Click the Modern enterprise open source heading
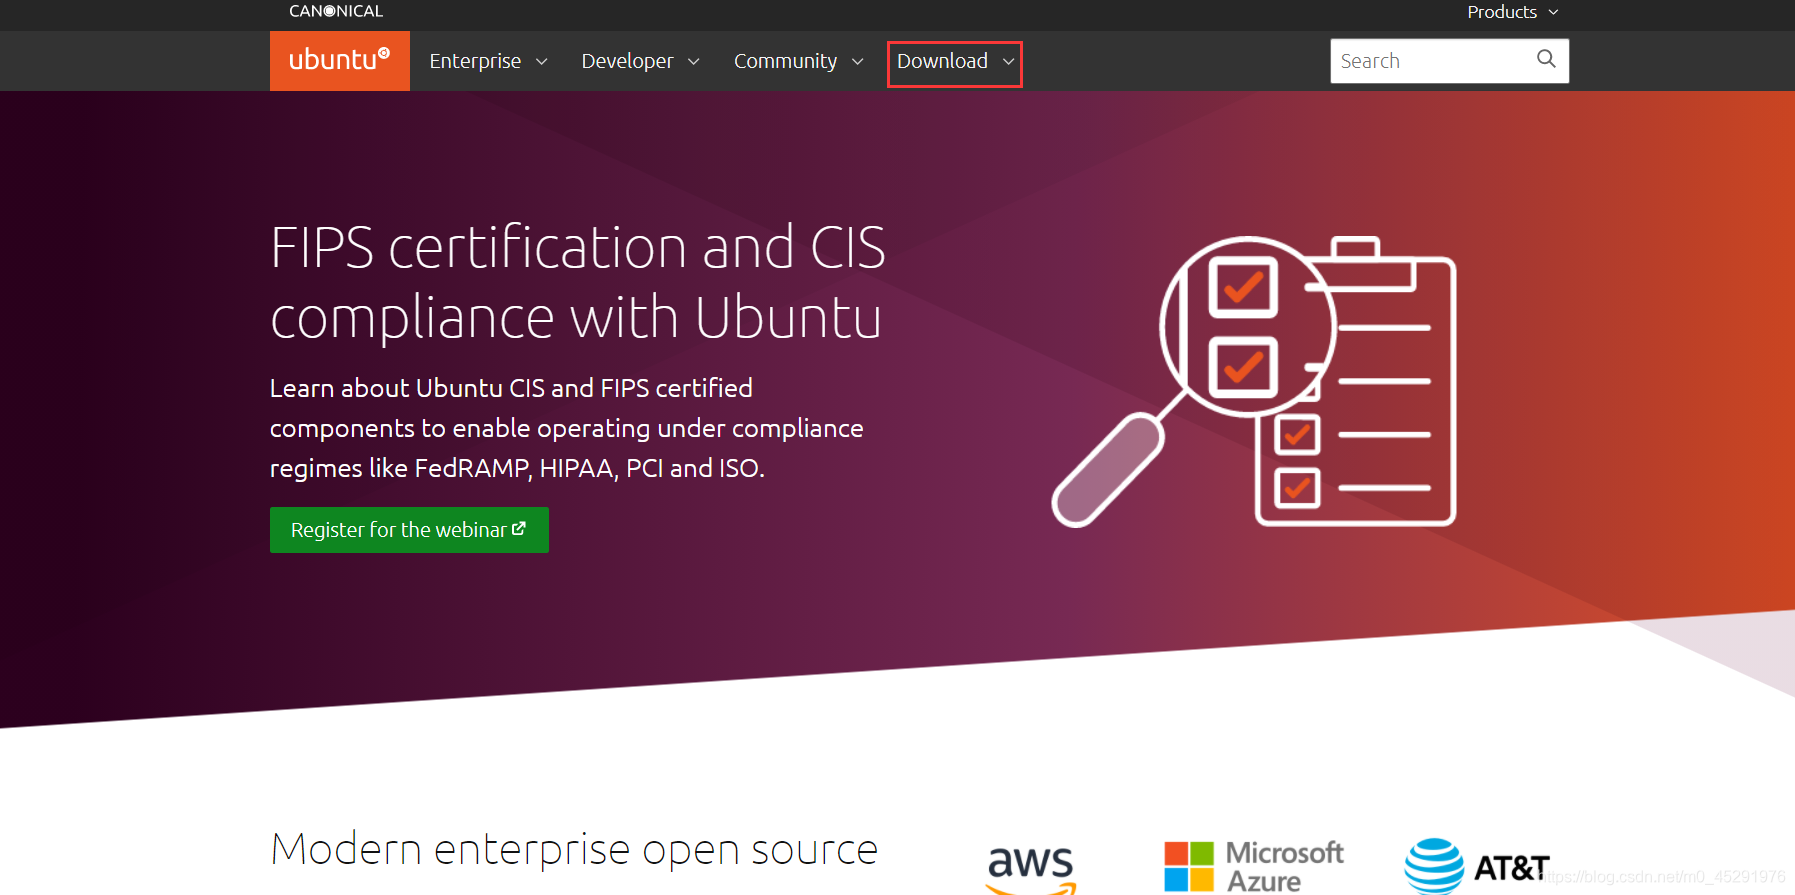This screenshot has width=1795, height=895. click(x=574, y=850)
